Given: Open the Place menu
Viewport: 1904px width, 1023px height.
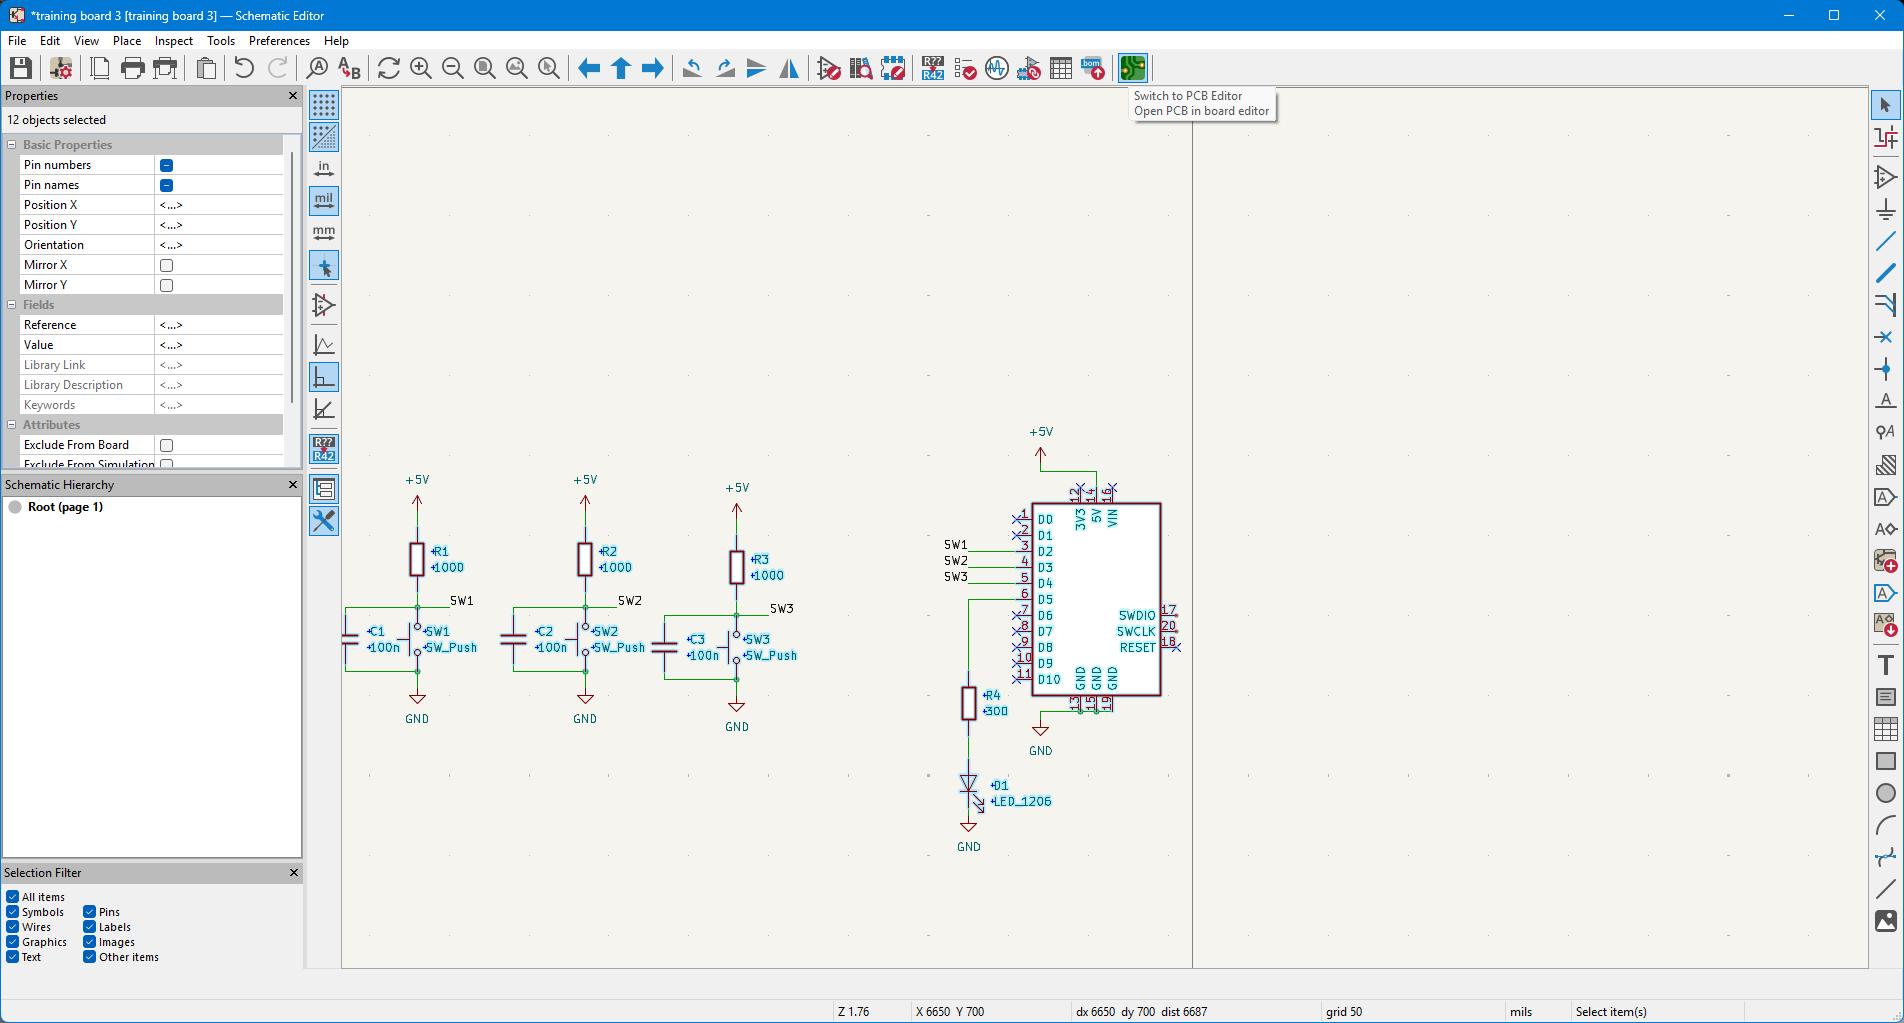Looking at the screenshot, I should click(127, 41).
